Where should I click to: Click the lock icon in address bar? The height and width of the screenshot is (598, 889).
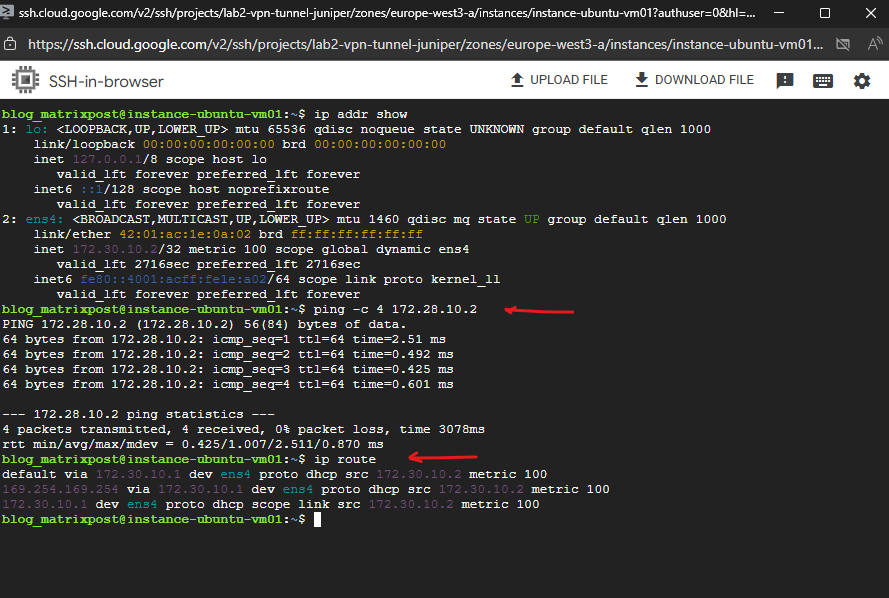pyautogui.click(x=11, y=45)
